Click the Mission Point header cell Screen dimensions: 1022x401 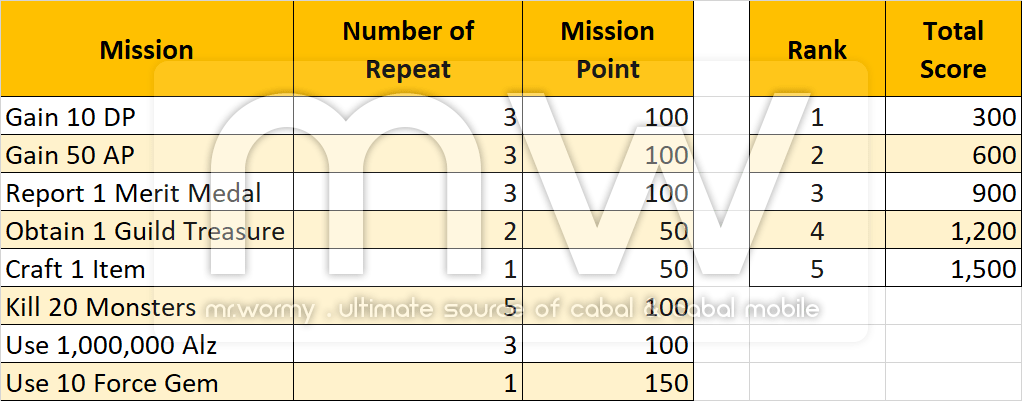tap(608, 49)
